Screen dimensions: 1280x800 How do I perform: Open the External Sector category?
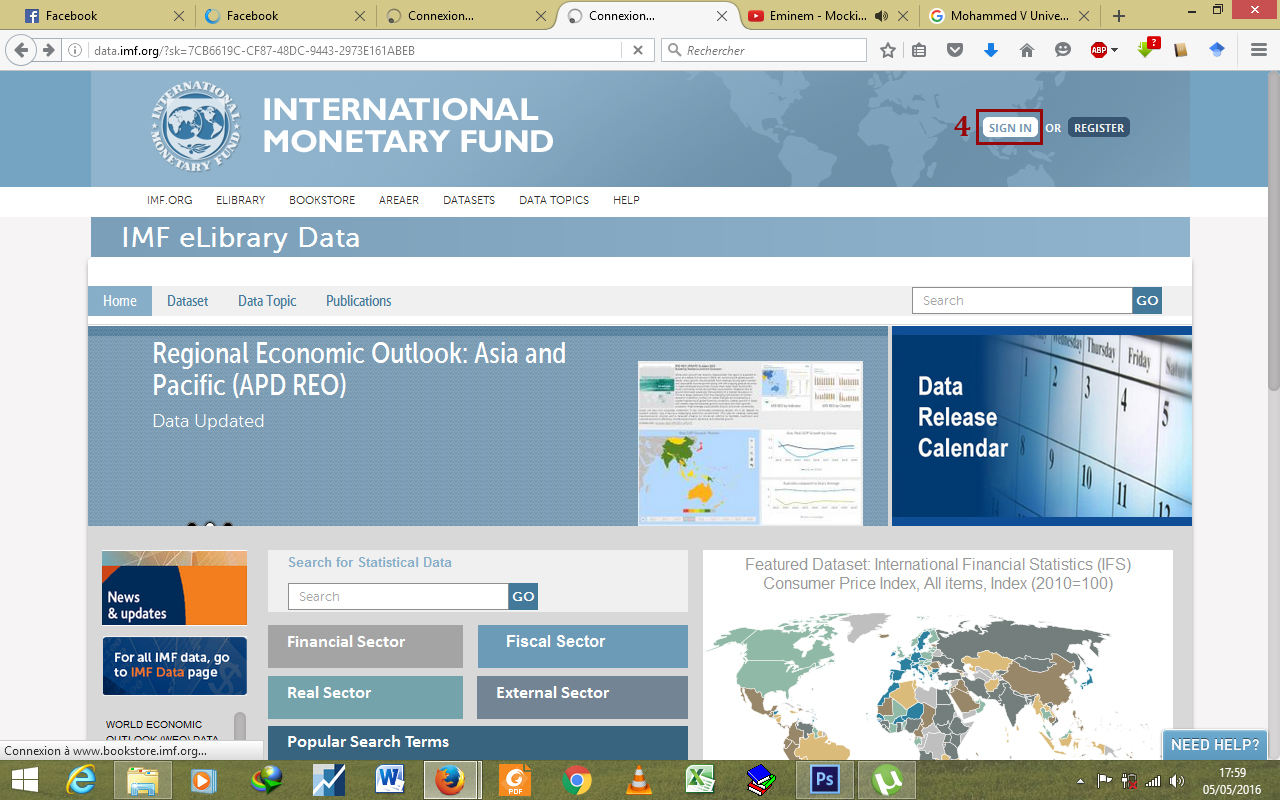coord(583,697)
